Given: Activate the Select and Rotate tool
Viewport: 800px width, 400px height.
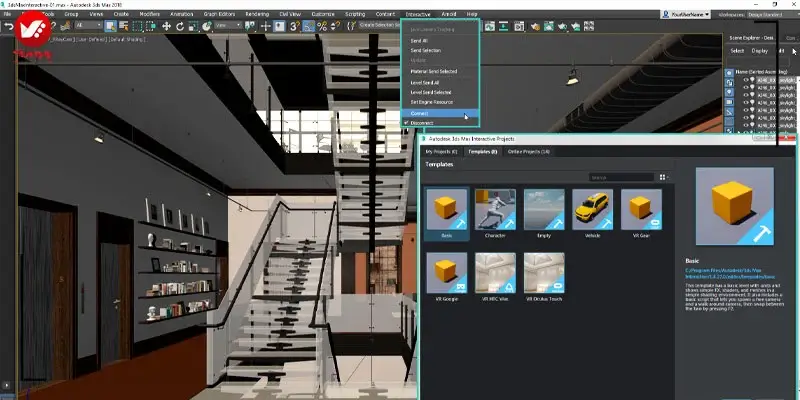Looking at the screenshot, I should coord(180,26).
